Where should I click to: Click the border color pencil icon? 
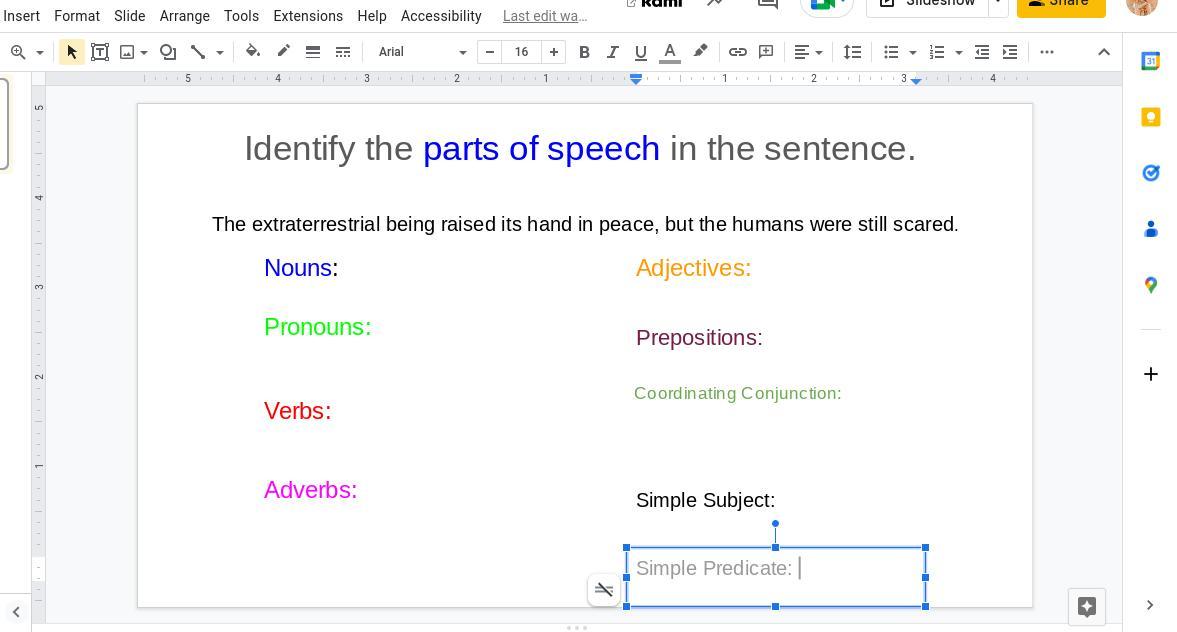click(283, 52)
